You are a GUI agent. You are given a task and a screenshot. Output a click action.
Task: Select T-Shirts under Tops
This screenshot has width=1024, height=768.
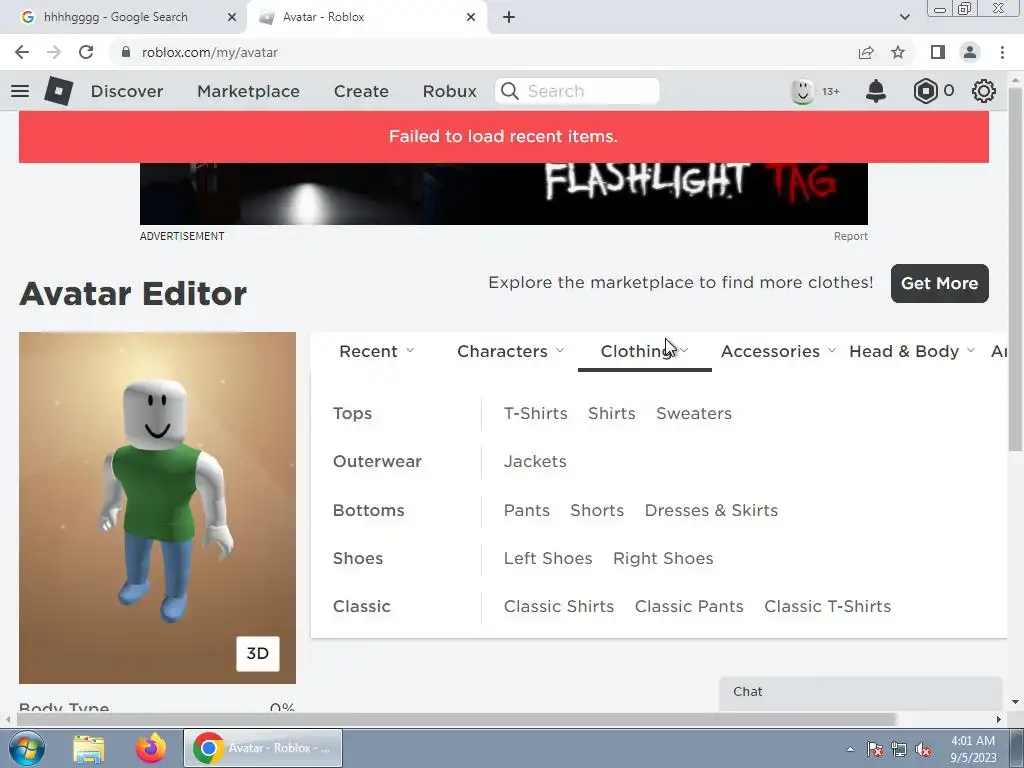point(536,413)
